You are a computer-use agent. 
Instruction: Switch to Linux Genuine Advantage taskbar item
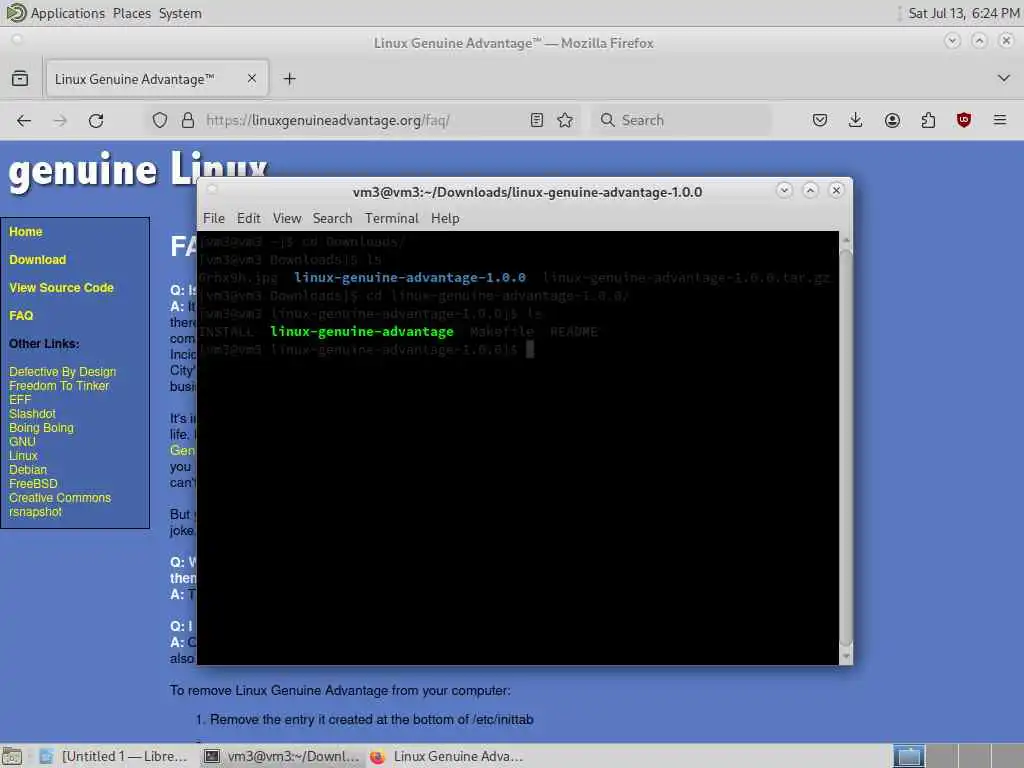coord(447,756)
